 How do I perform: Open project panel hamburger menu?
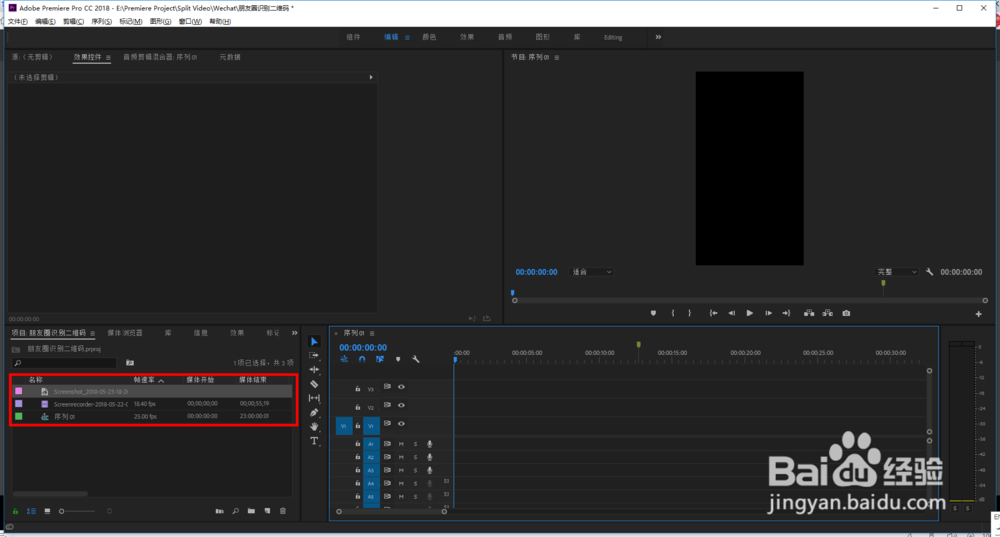click(x=92, y=333)
